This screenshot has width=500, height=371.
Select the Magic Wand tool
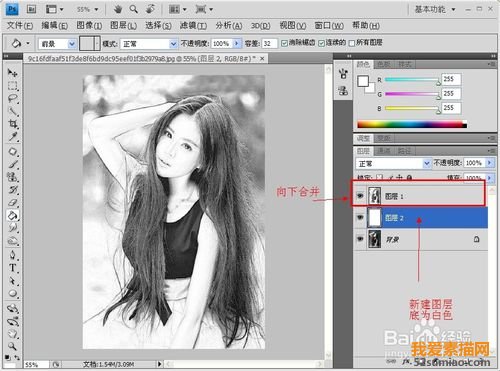[x=13, y=111]
